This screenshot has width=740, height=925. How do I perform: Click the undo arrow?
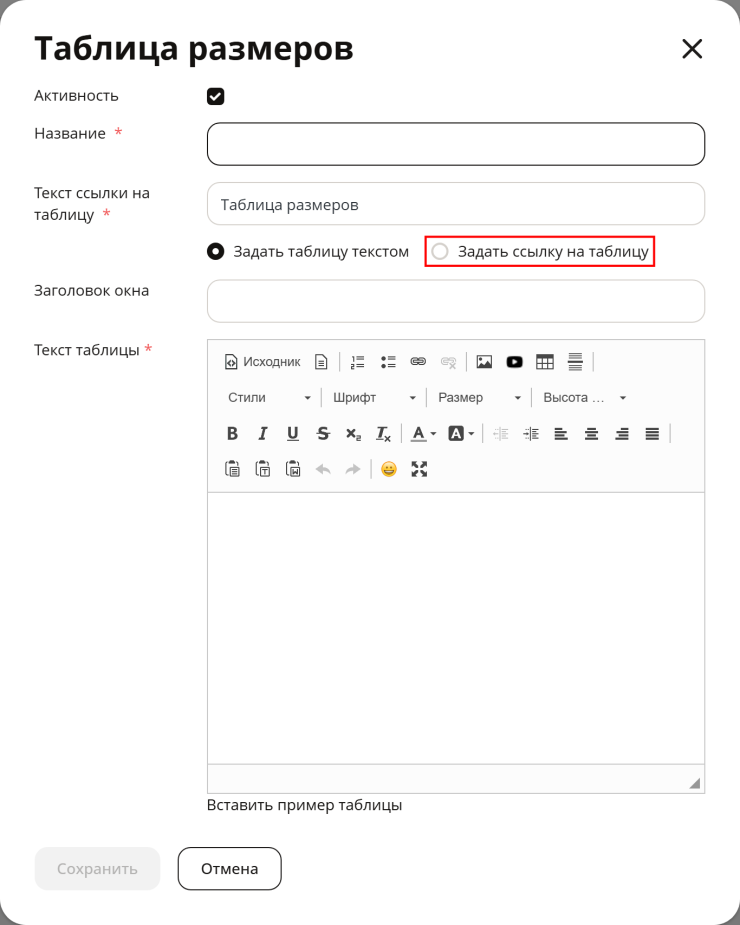click(323, 470)
